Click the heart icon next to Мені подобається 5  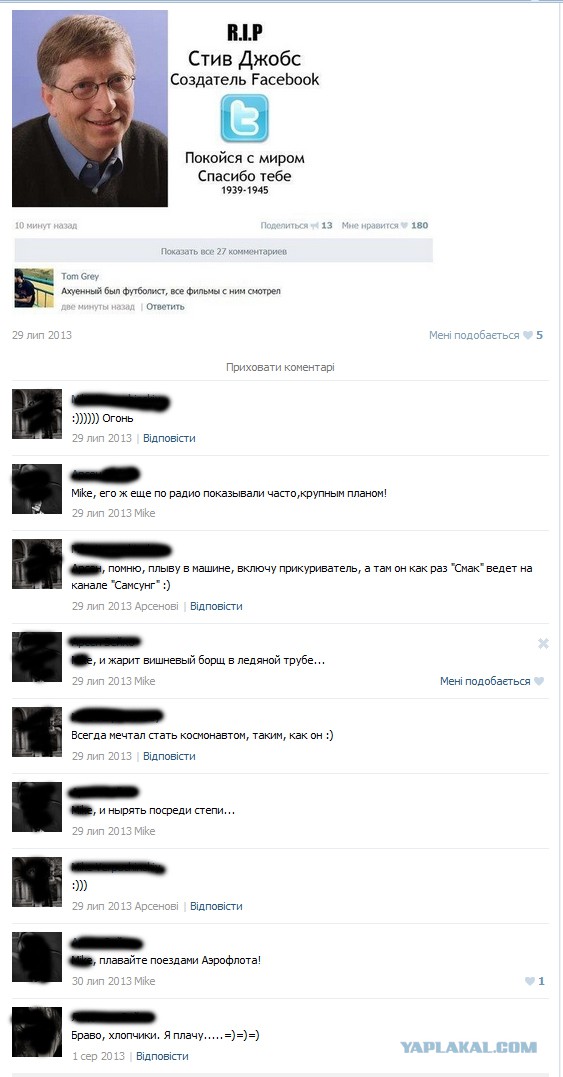(x=527, y=335)
